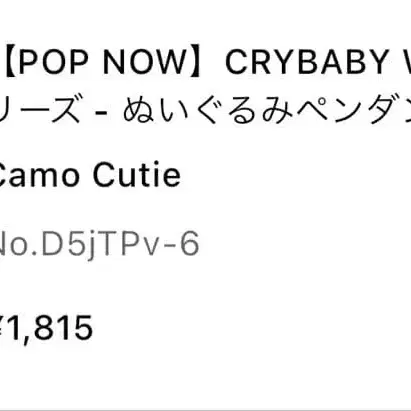Select the word CRYBABY in the title
Viewport: 411px width, 411px height.
coord(306,62)
